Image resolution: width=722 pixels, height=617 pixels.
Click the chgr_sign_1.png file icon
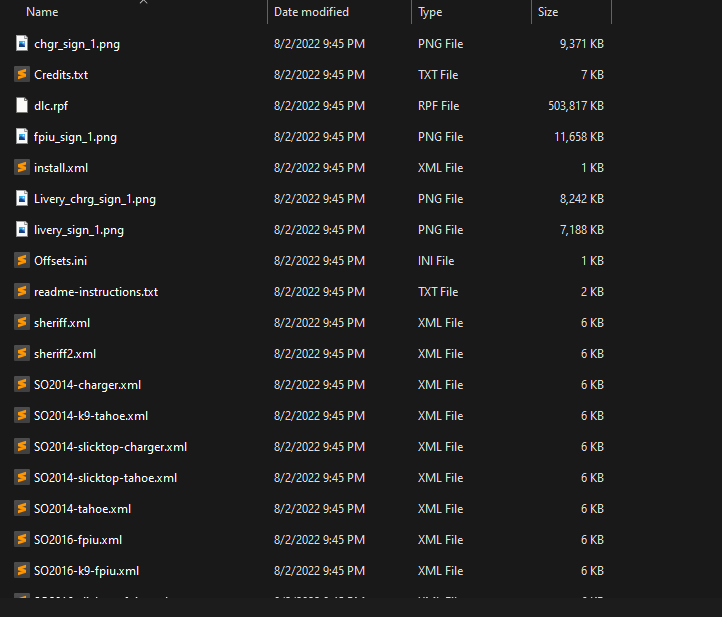pyautogui.click(x=22, y=44)
